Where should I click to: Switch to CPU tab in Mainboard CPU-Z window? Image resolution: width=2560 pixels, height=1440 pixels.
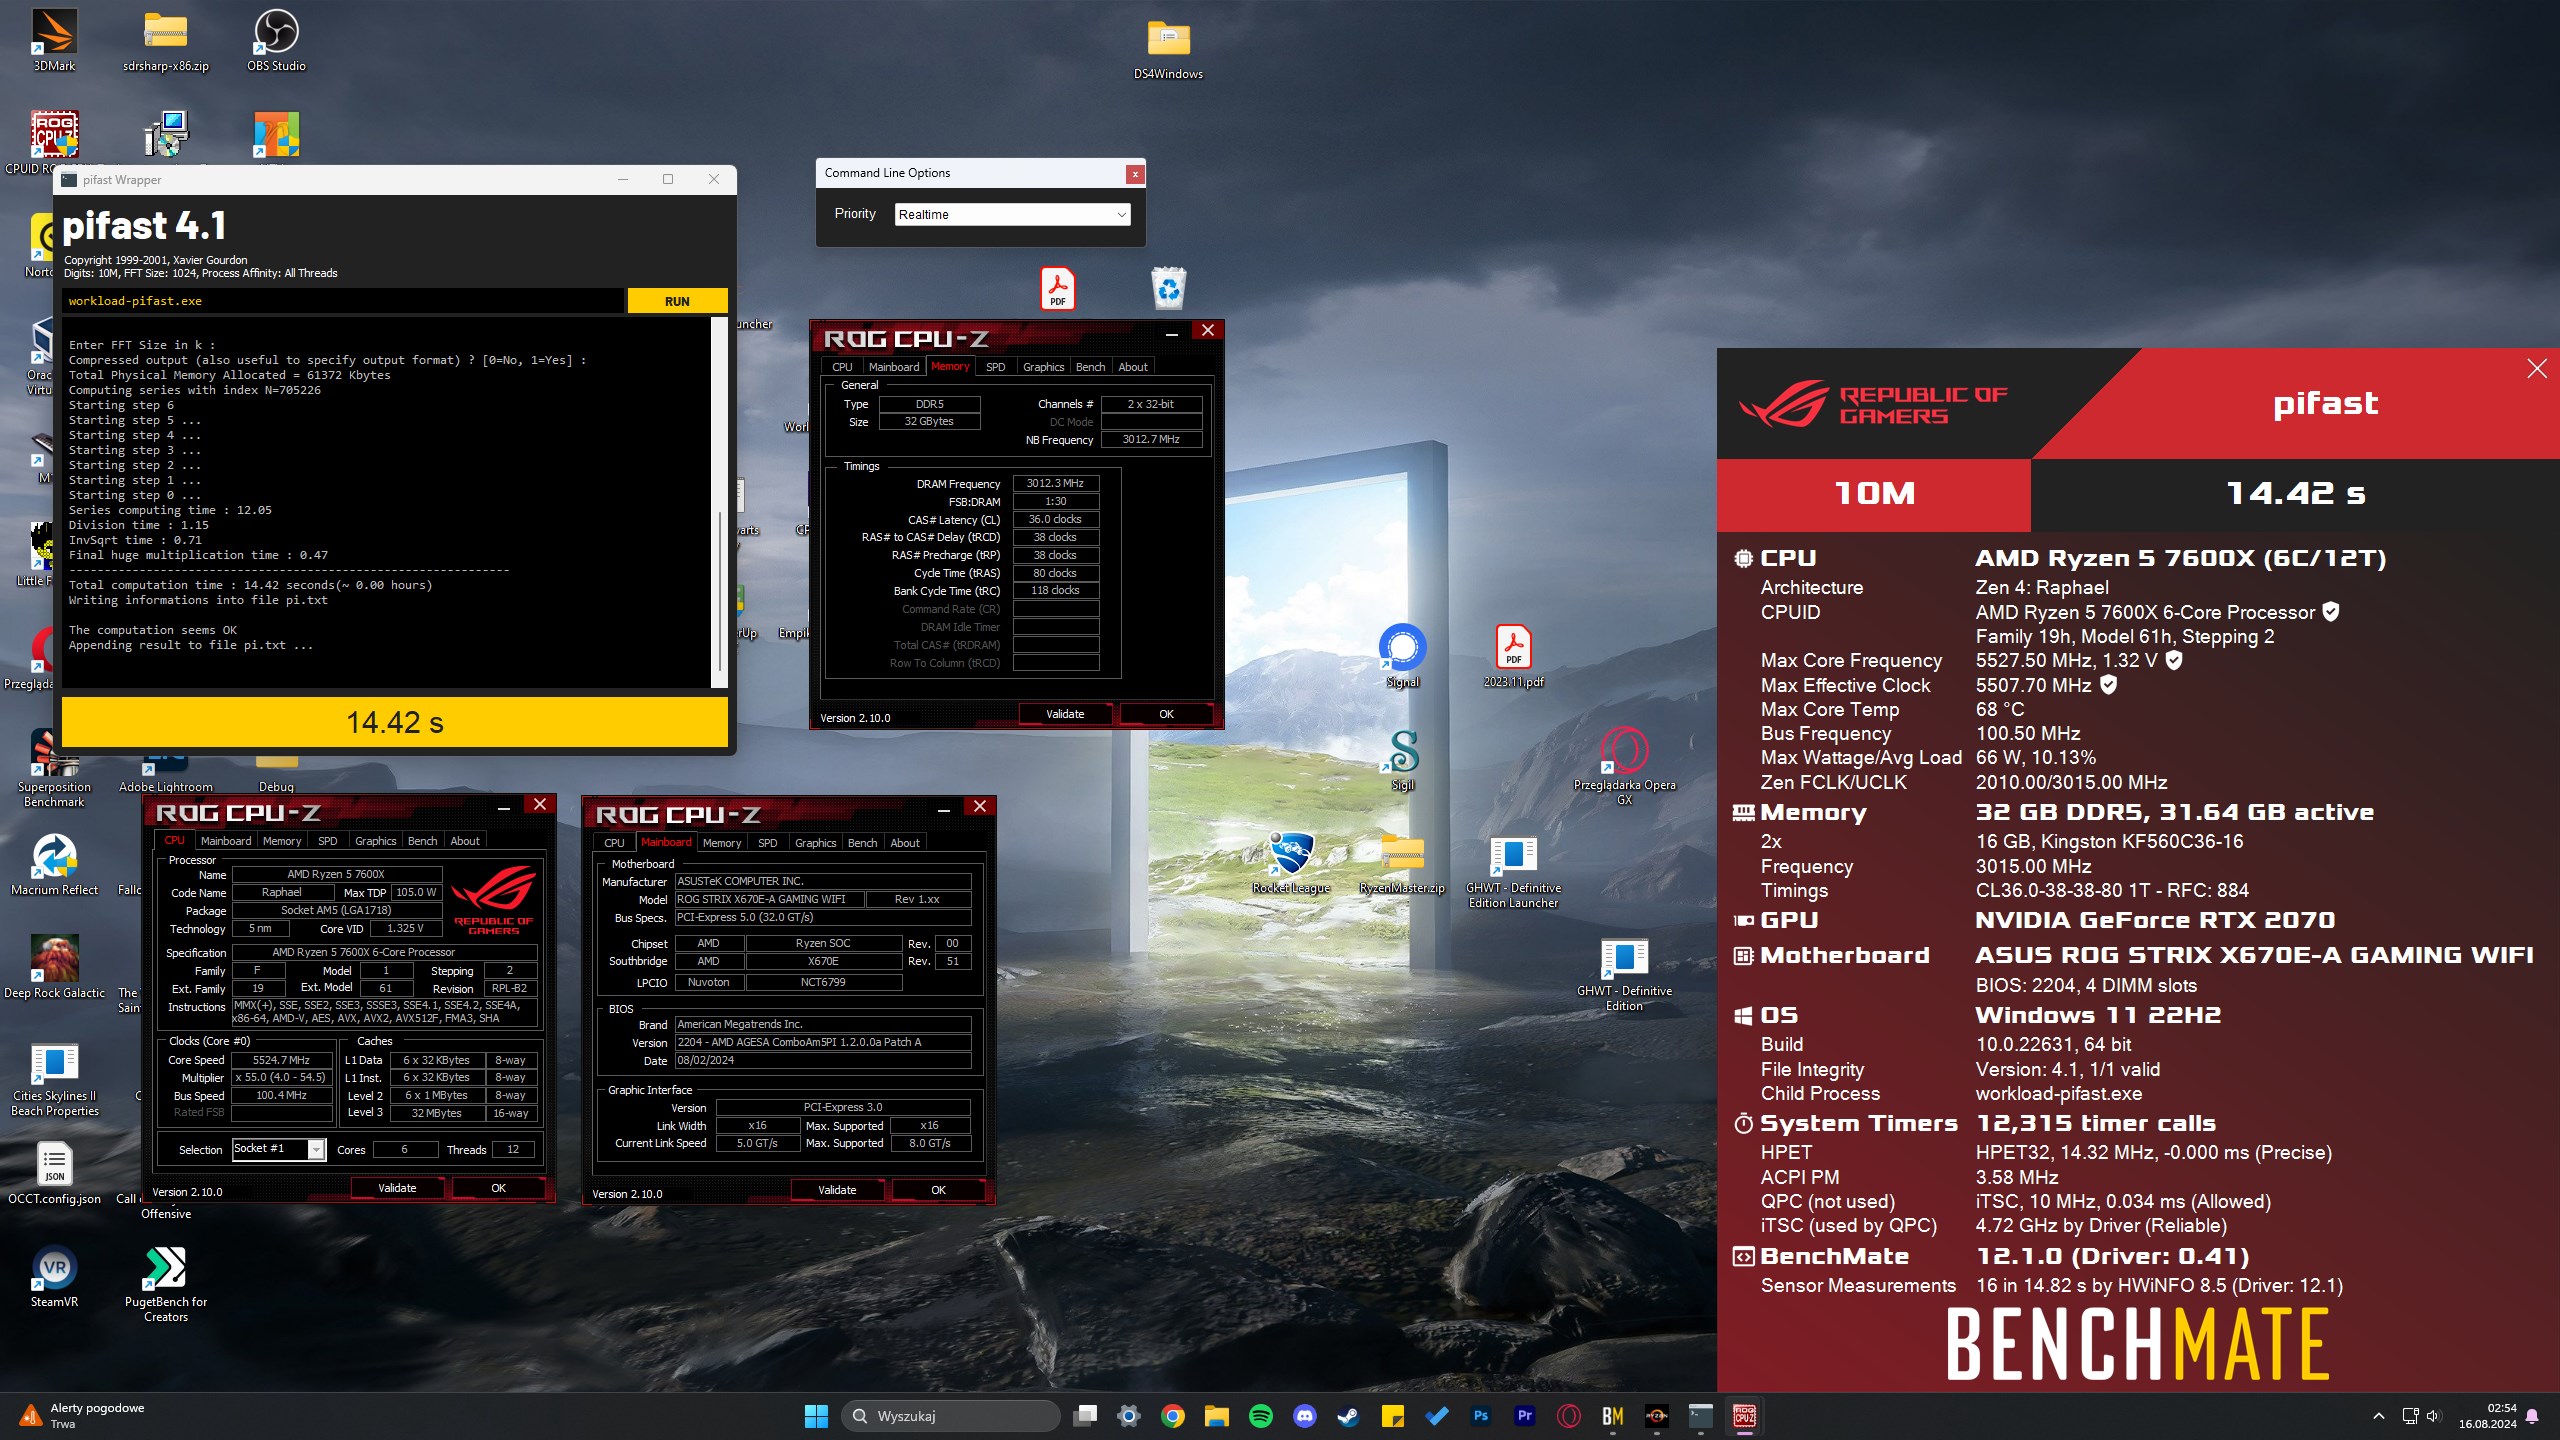click(614, 843)
